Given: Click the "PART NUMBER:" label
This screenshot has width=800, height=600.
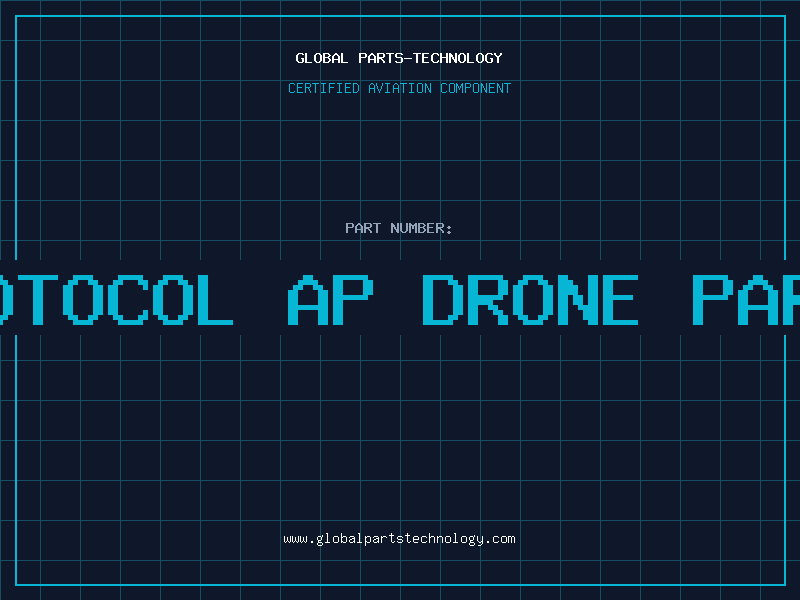Looking at the screenshot, I should [399, 228].
